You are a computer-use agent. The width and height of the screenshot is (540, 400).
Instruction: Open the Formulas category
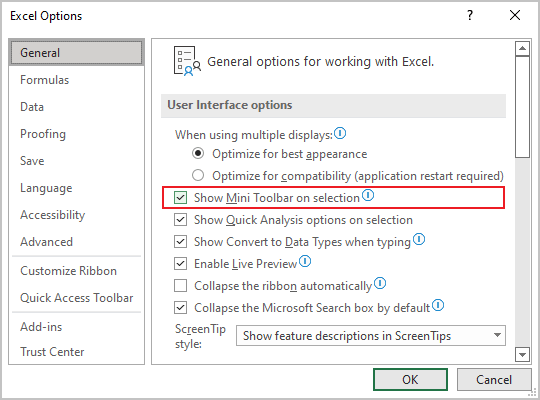pyautogui.click(x=76, y=80)
